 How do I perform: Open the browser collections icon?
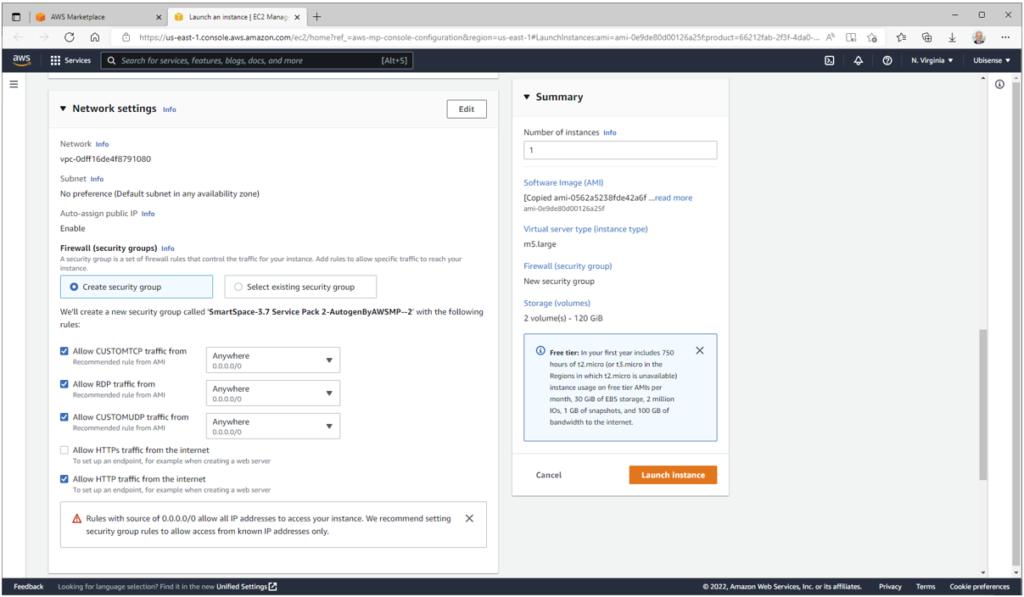[x=927, y=37]
